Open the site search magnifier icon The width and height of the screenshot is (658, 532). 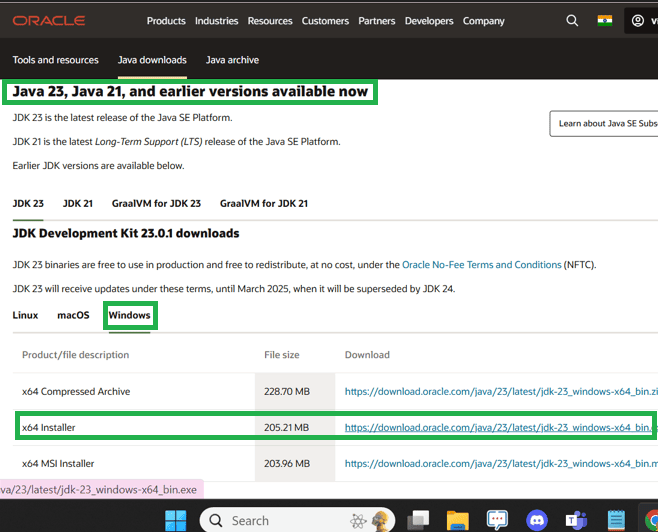tap(572, 20)
